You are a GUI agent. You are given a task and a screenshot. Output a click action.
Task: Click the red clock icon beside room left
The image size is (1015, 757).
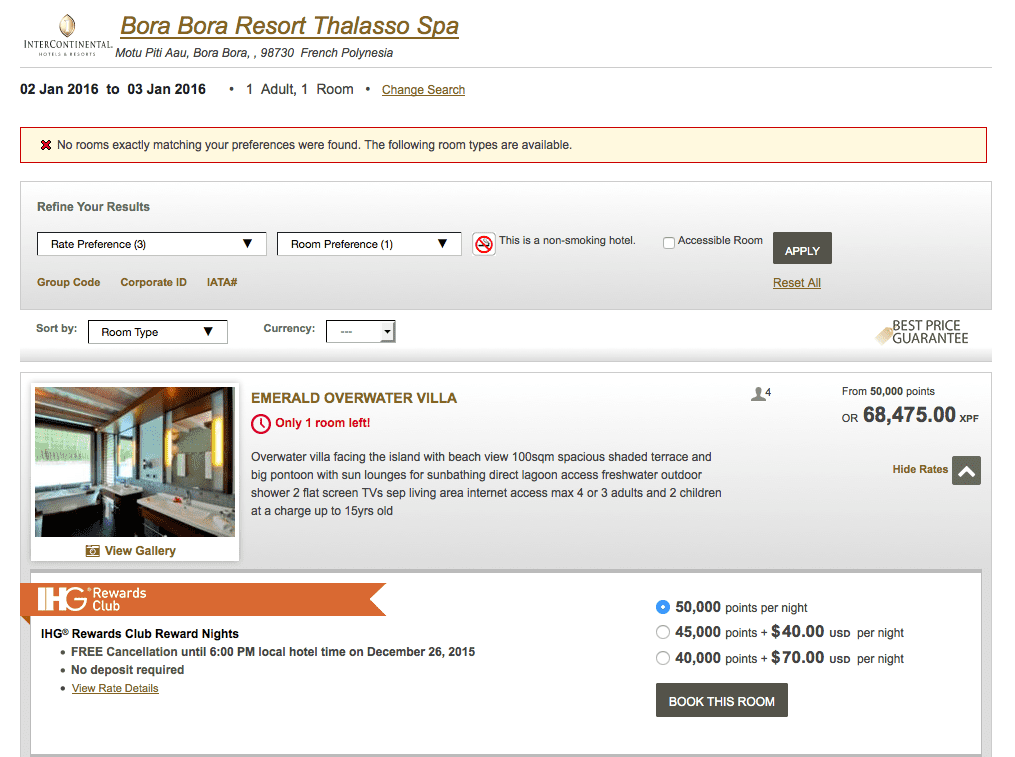(x=261, y=424)
